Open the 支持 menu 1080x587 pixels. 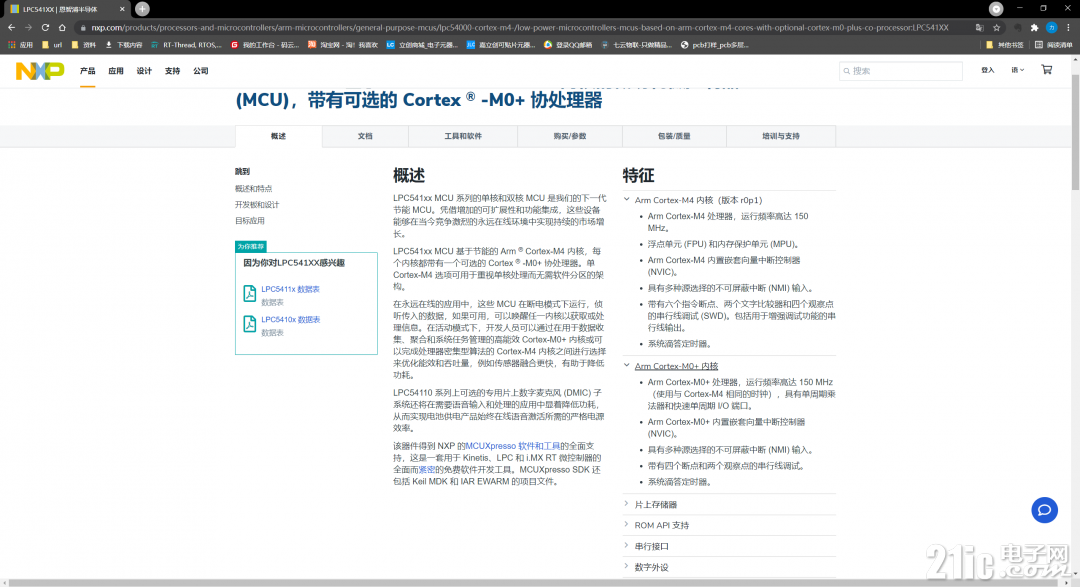click(172, 71)
